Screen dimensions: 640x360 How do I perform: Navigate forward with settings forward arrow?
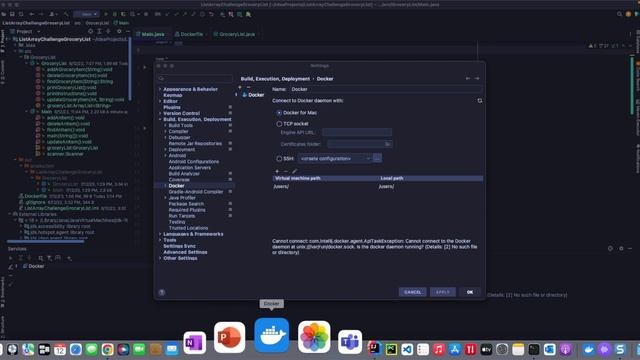click(477, 78)
